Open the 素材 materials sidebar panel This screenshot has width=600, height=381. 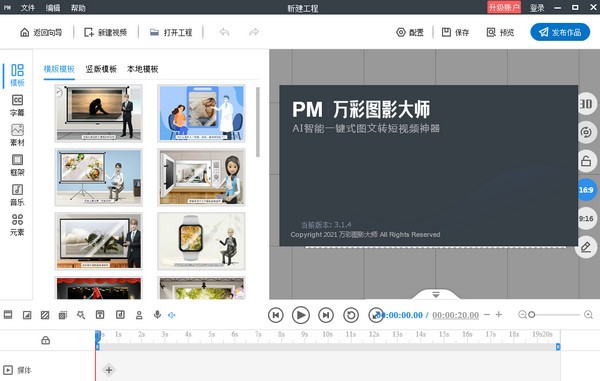point(17,135)
